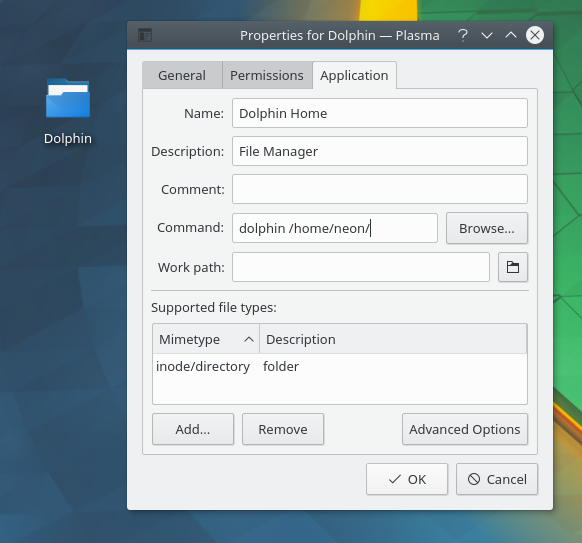Click the Add... button

[x=193, y=429]
